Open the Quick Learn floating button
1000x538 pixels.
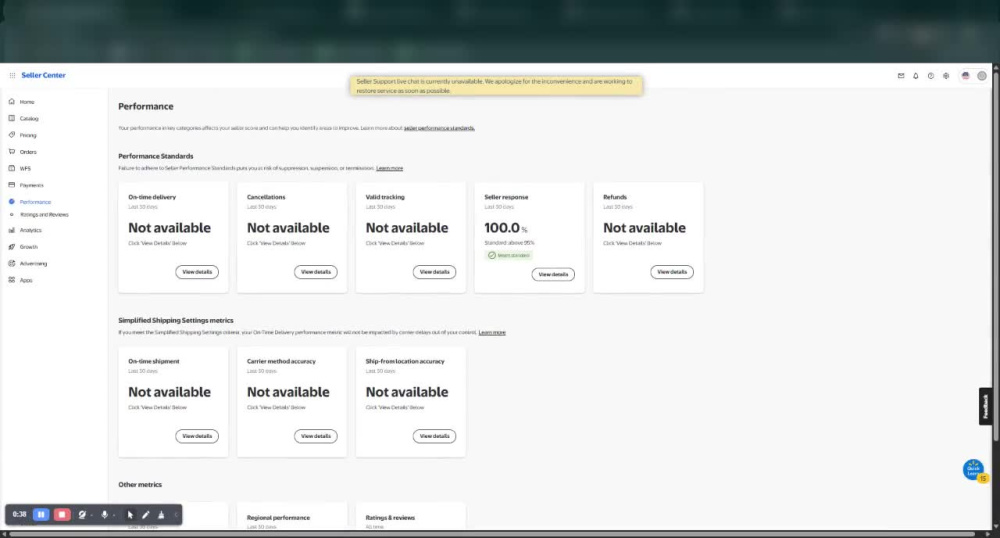pos(974,470)
